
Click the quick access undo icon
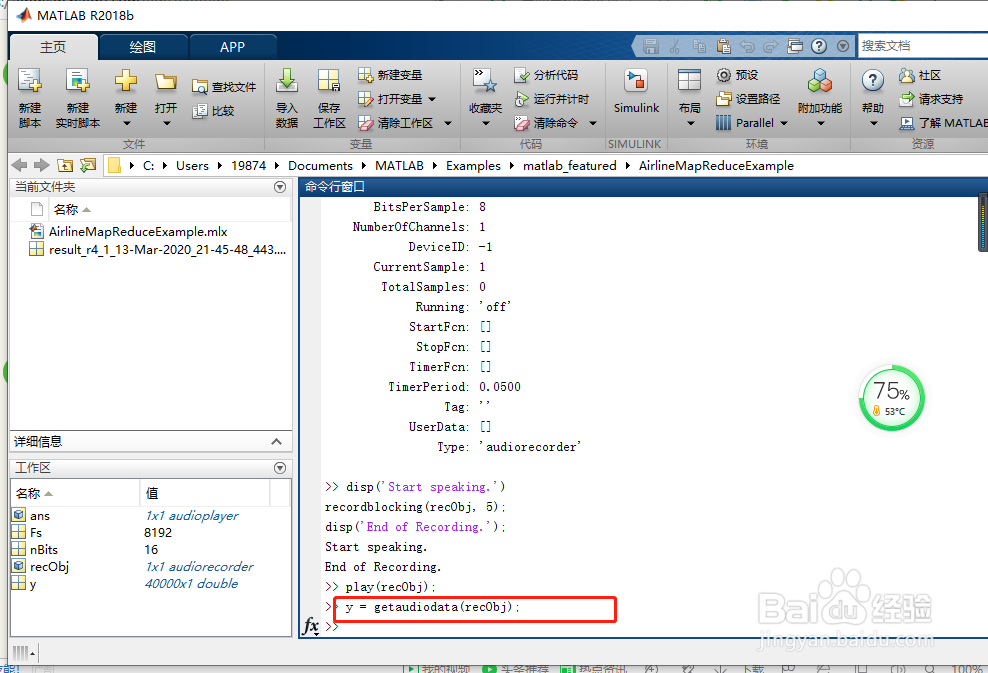(747, 46)
